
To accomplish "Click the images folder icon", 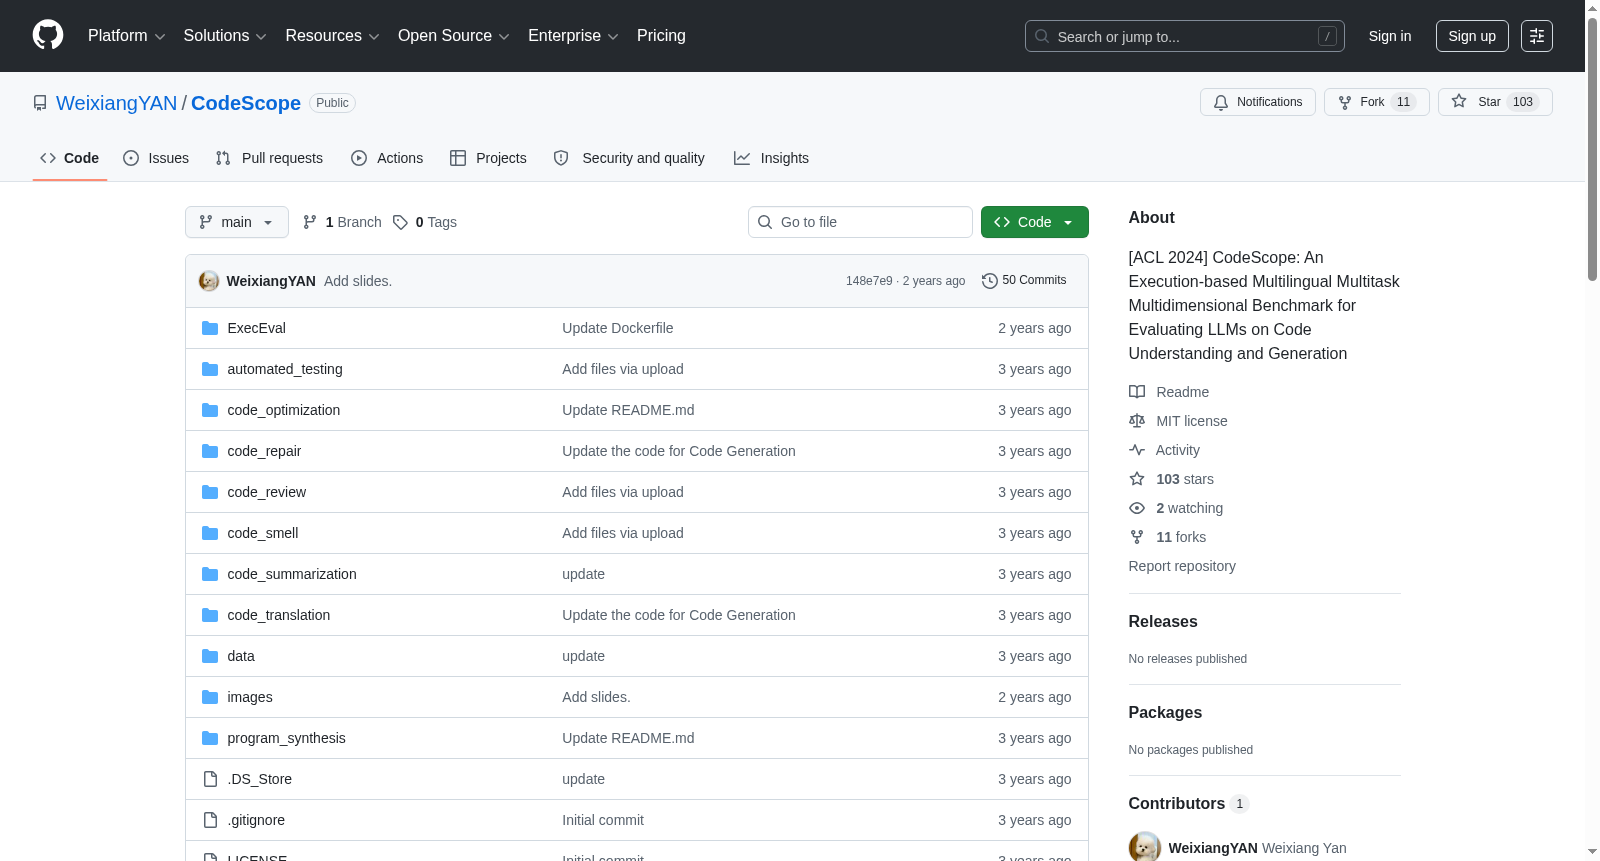I will pos(210,697).
